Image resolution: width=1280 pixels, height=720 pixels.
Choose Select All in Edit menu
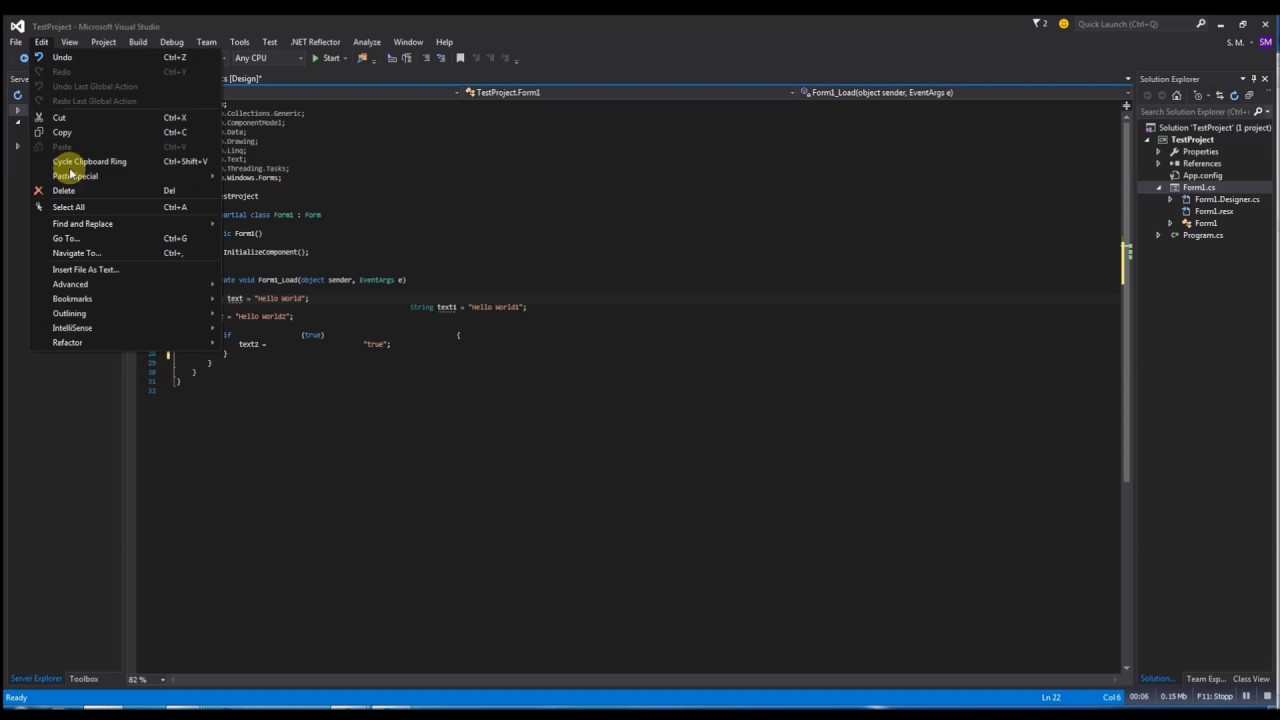click(125, 207)
